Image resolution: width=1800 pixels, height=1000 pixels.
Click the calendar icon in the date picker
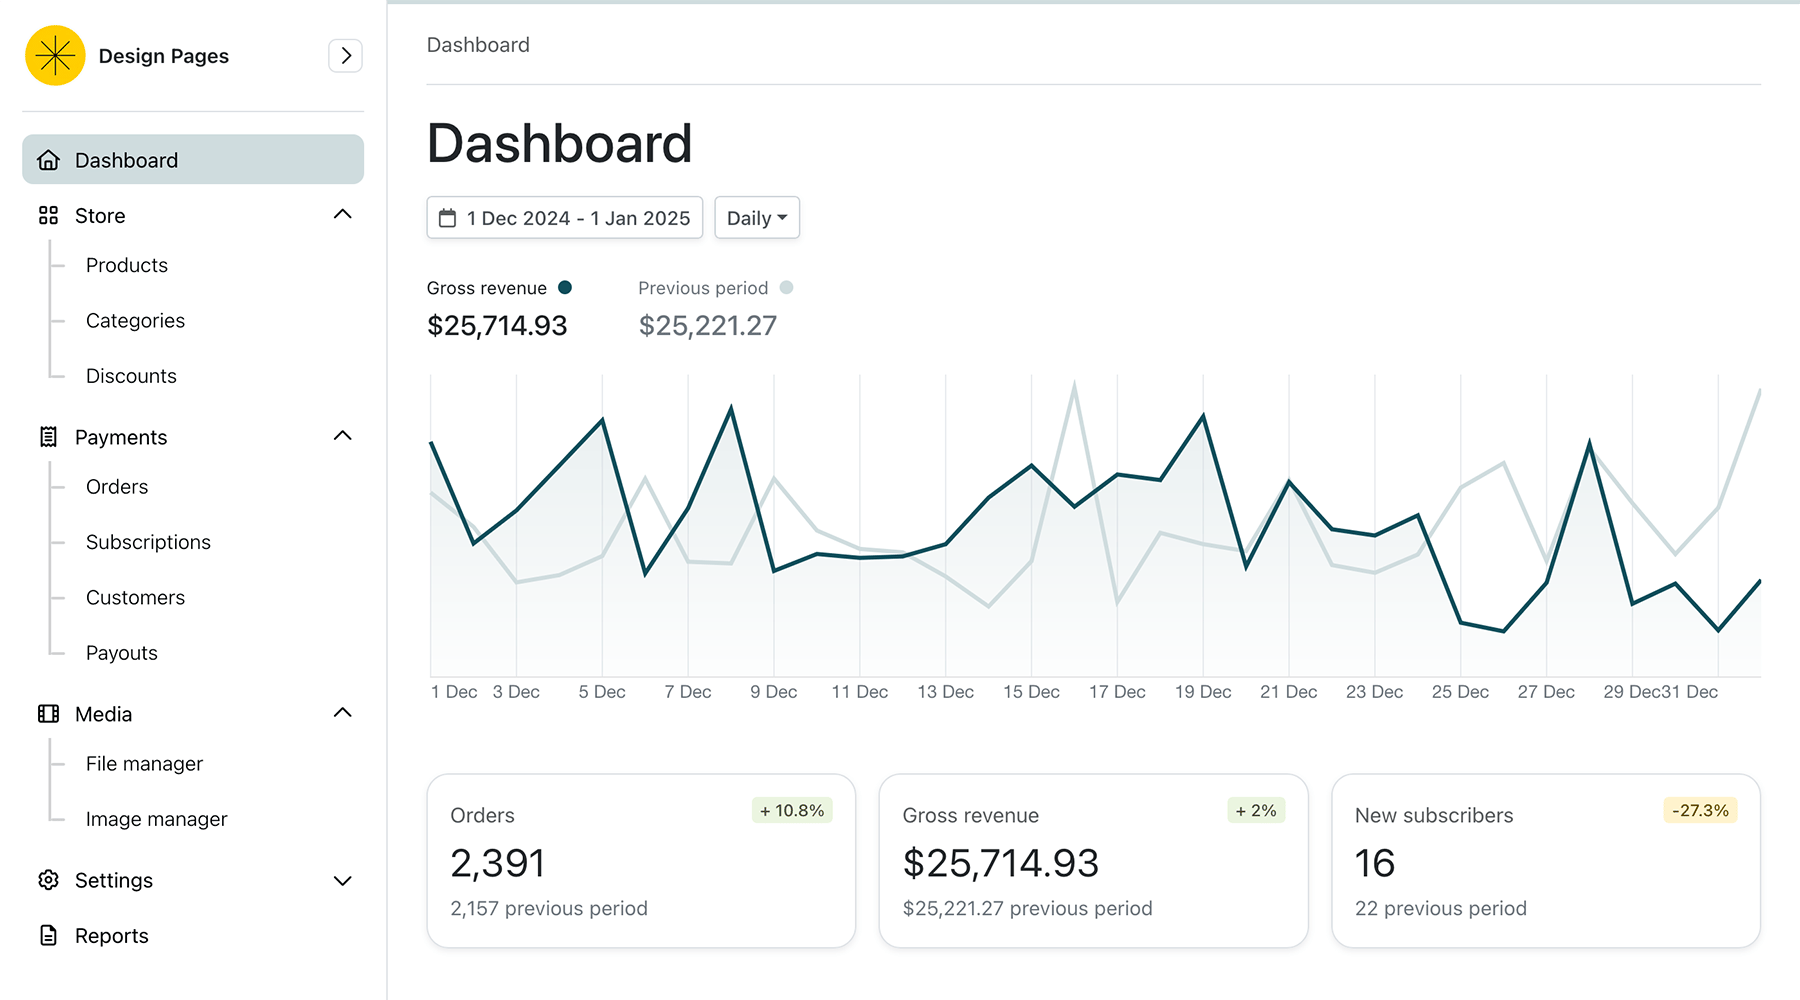[x=448, y=217]
